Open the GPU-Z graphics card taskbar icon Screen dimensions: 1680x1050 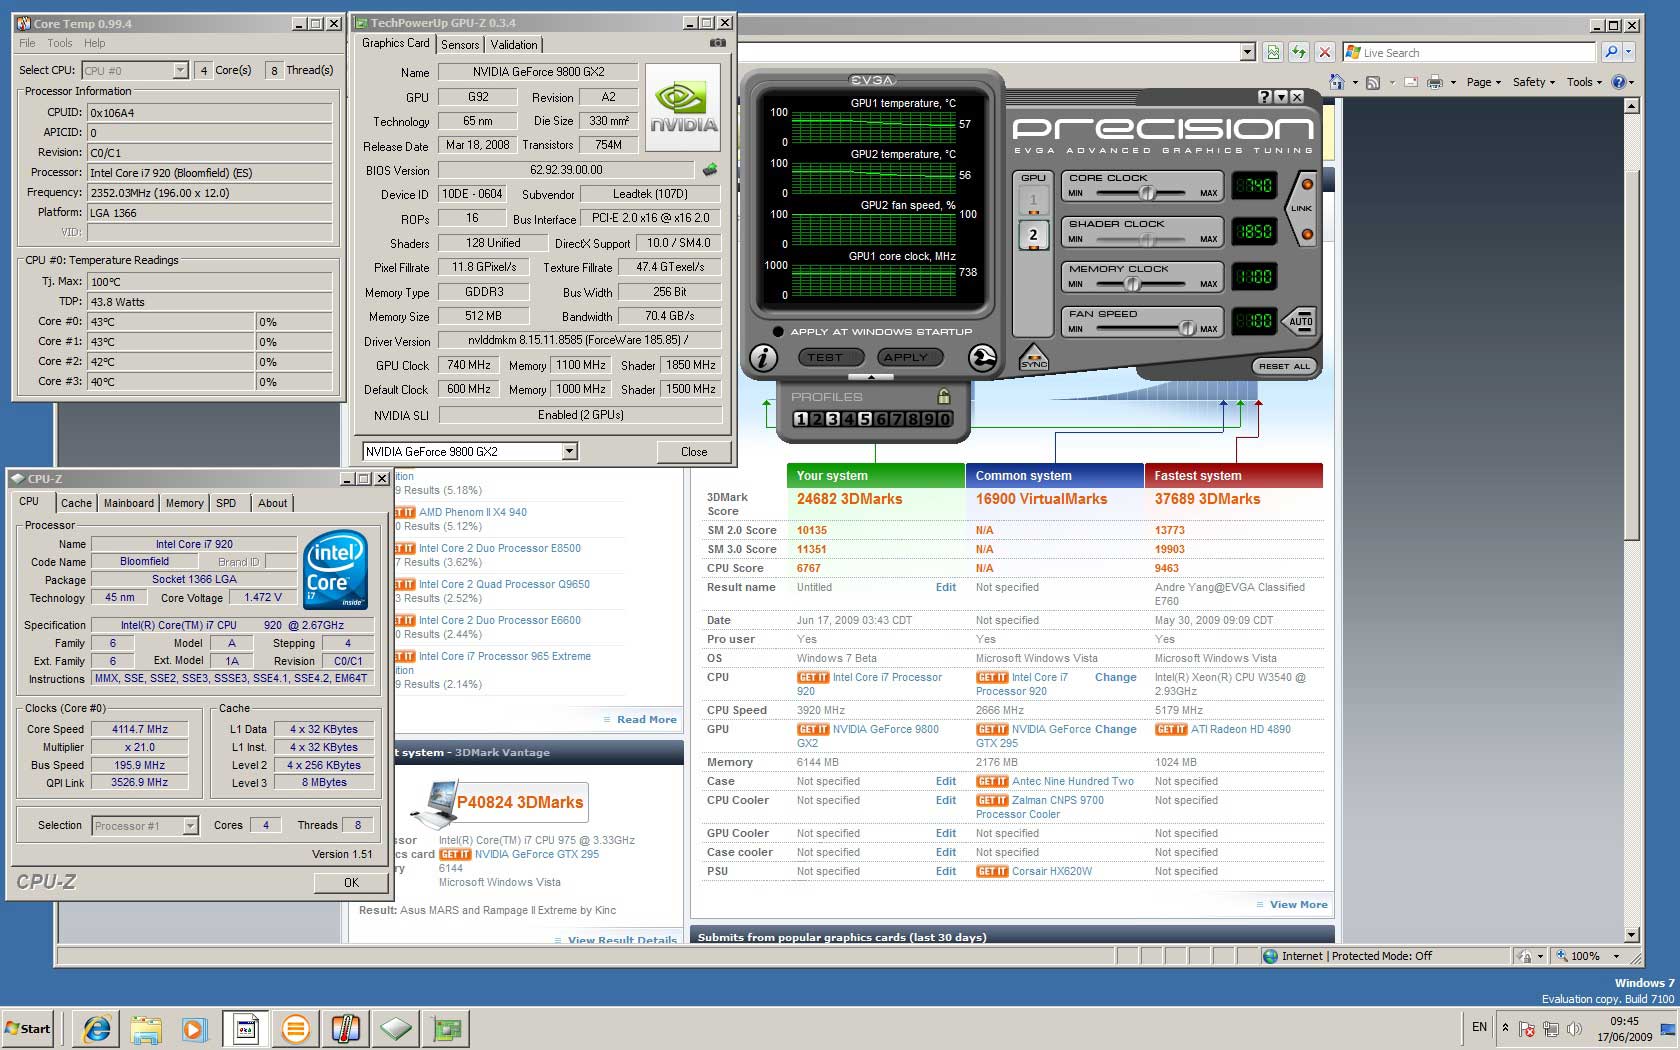coord(447,1028)
